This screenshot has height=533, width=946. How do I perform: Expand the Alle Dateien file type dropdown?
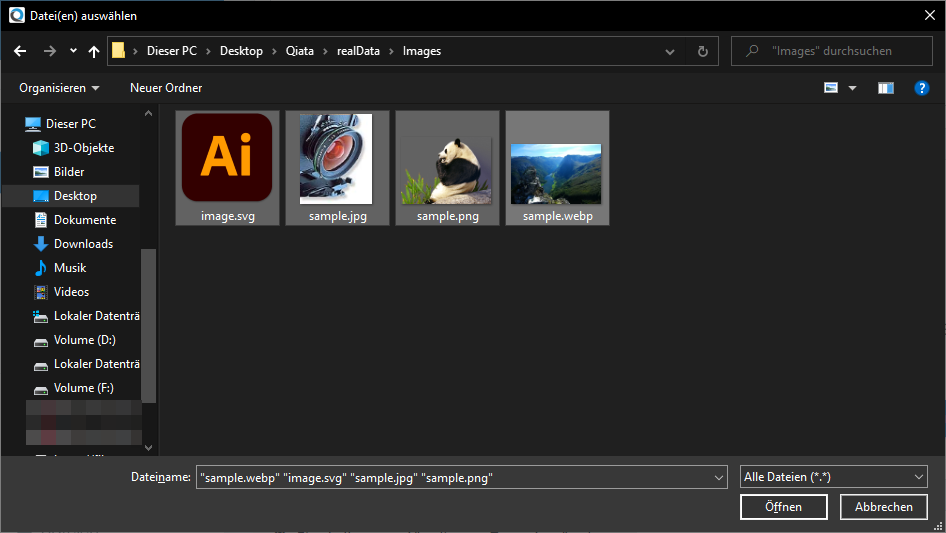coord(834,478)
